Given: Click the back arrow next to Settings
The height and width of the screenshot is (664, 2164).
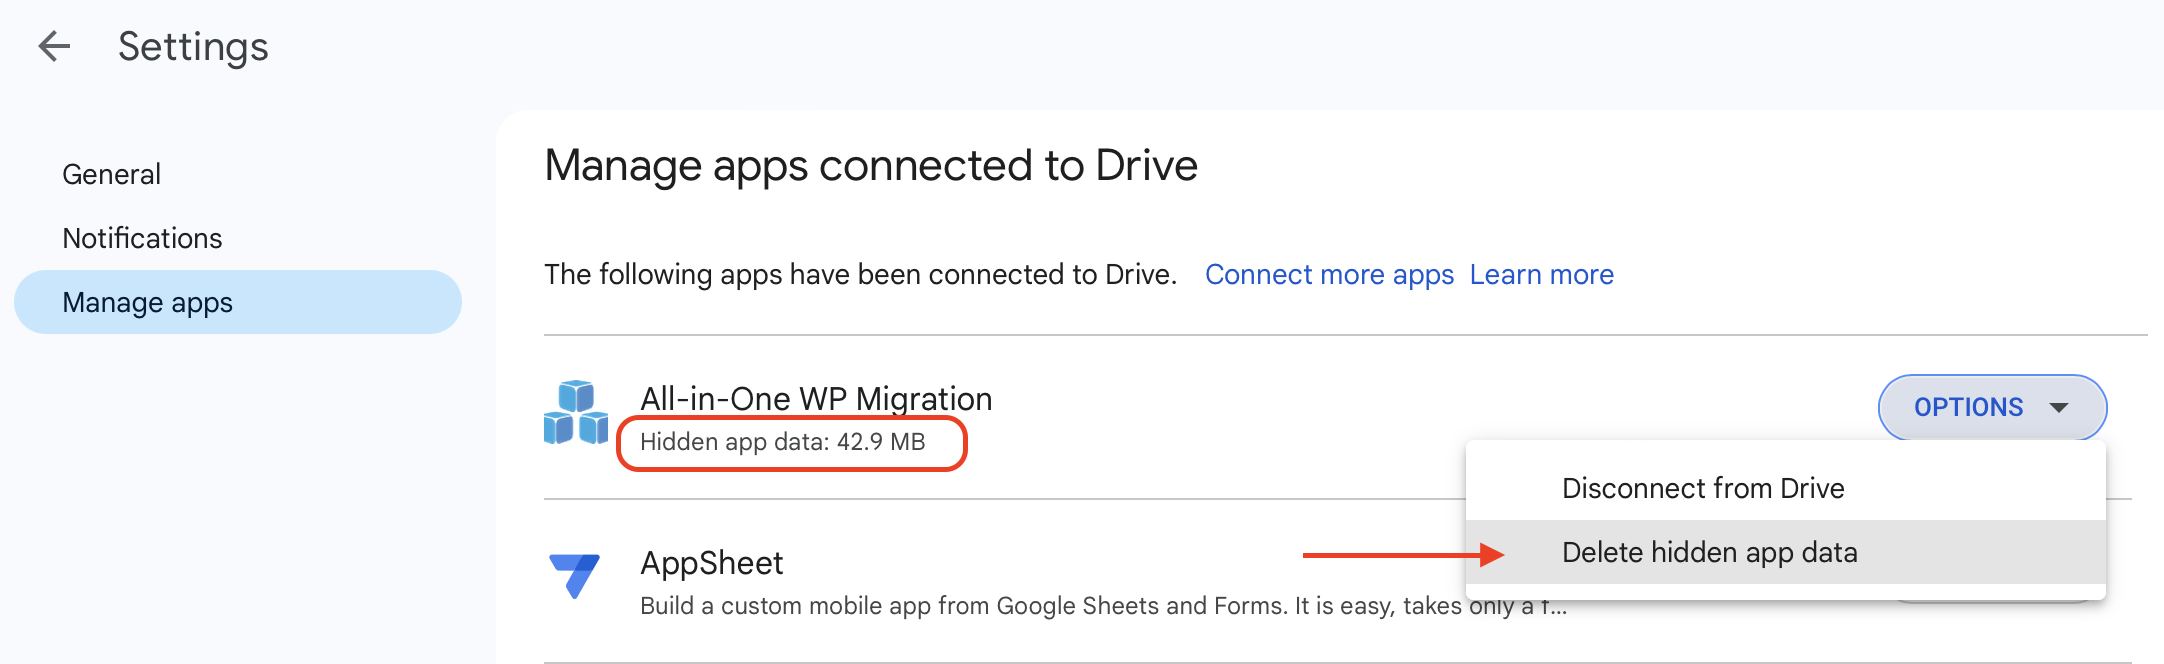Looking at the screenshot, I should tap(54, 46).
